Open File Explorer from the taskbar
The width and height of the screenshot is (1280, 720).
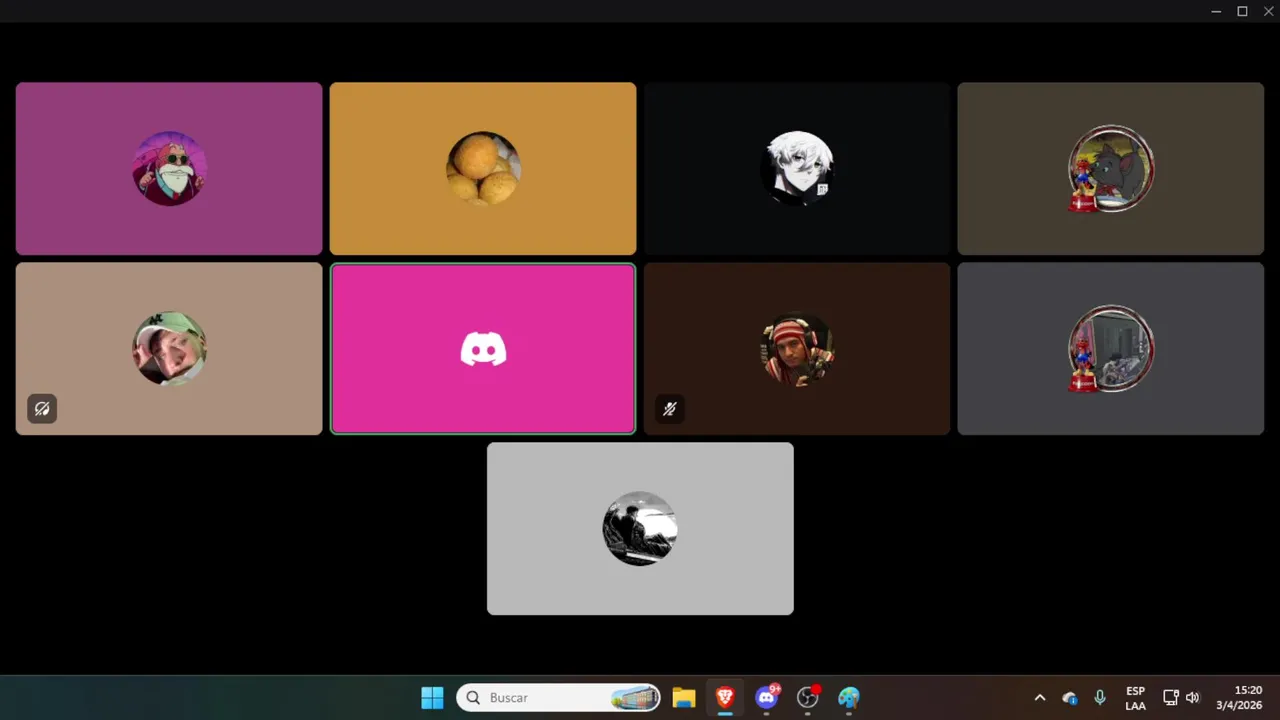tap(684, 697)
